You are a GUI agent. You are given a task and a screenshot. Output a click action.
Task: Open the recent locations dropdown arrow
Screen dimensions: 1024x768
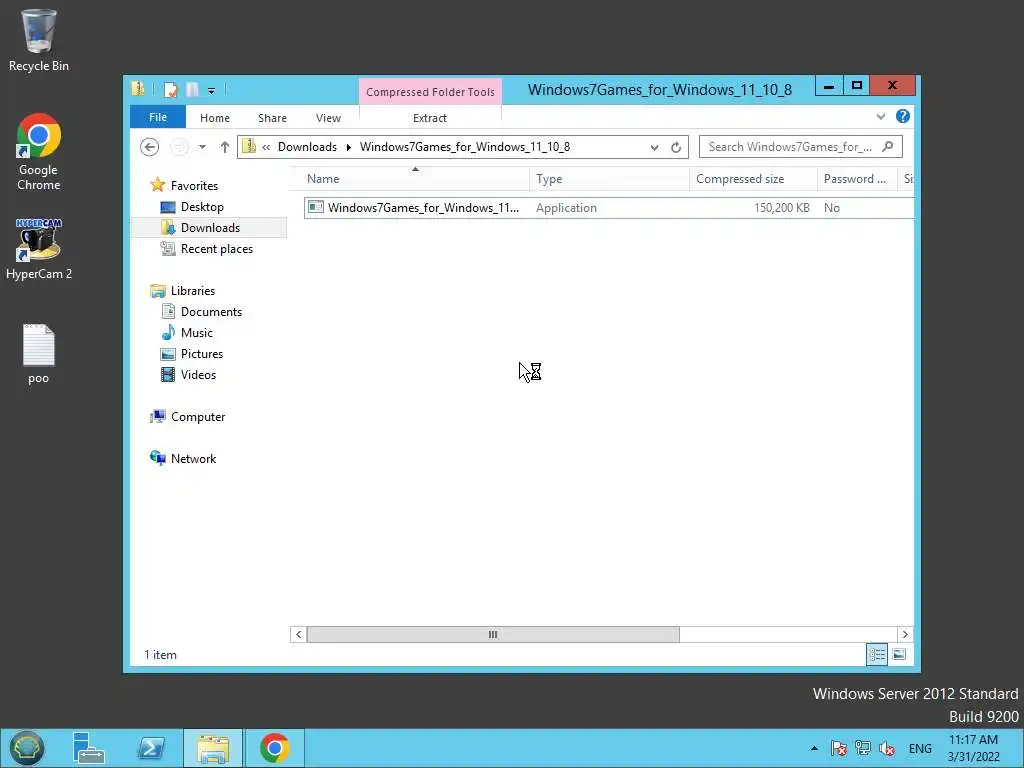pos(202,147)
